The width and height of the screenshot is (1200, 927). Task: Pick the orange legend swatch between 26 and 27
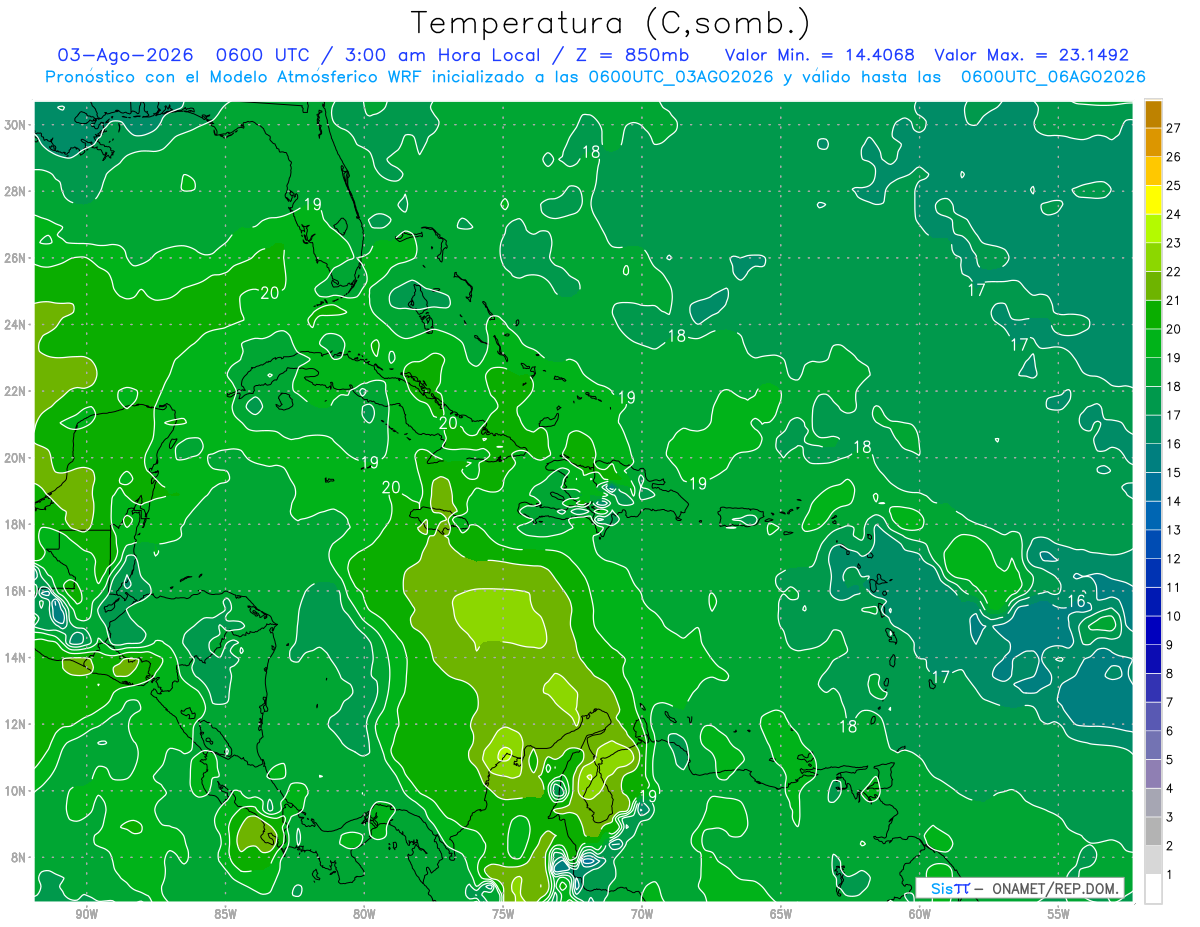coord(1153,142)
